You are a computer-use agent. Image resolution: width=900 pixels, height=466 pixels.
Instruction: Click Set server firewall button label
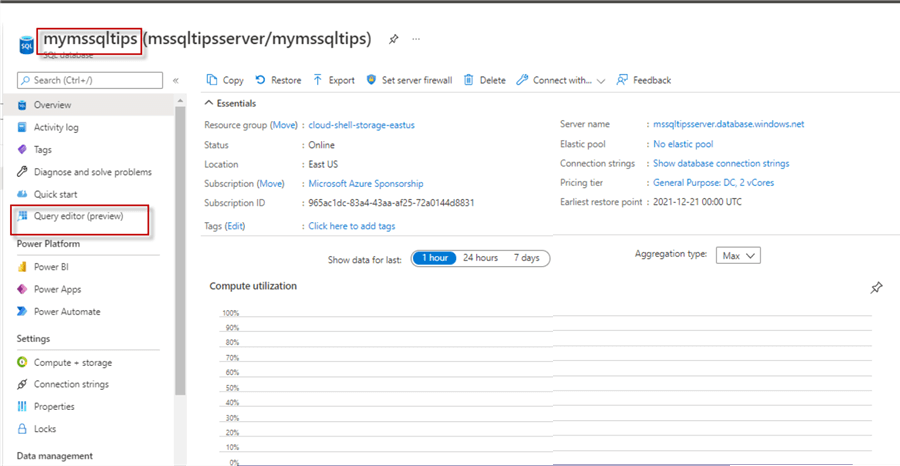pyautogui.click(x=417, y=80)
